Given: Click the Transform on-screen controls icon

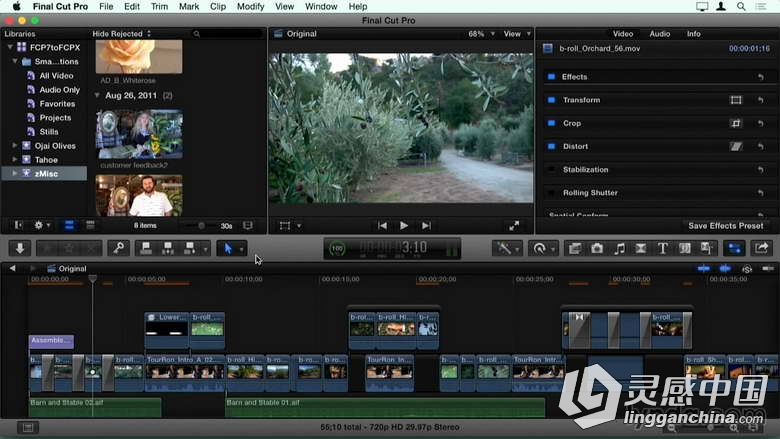Looking at the screenshot, I should pyautogui.click(x=736, y=100).
